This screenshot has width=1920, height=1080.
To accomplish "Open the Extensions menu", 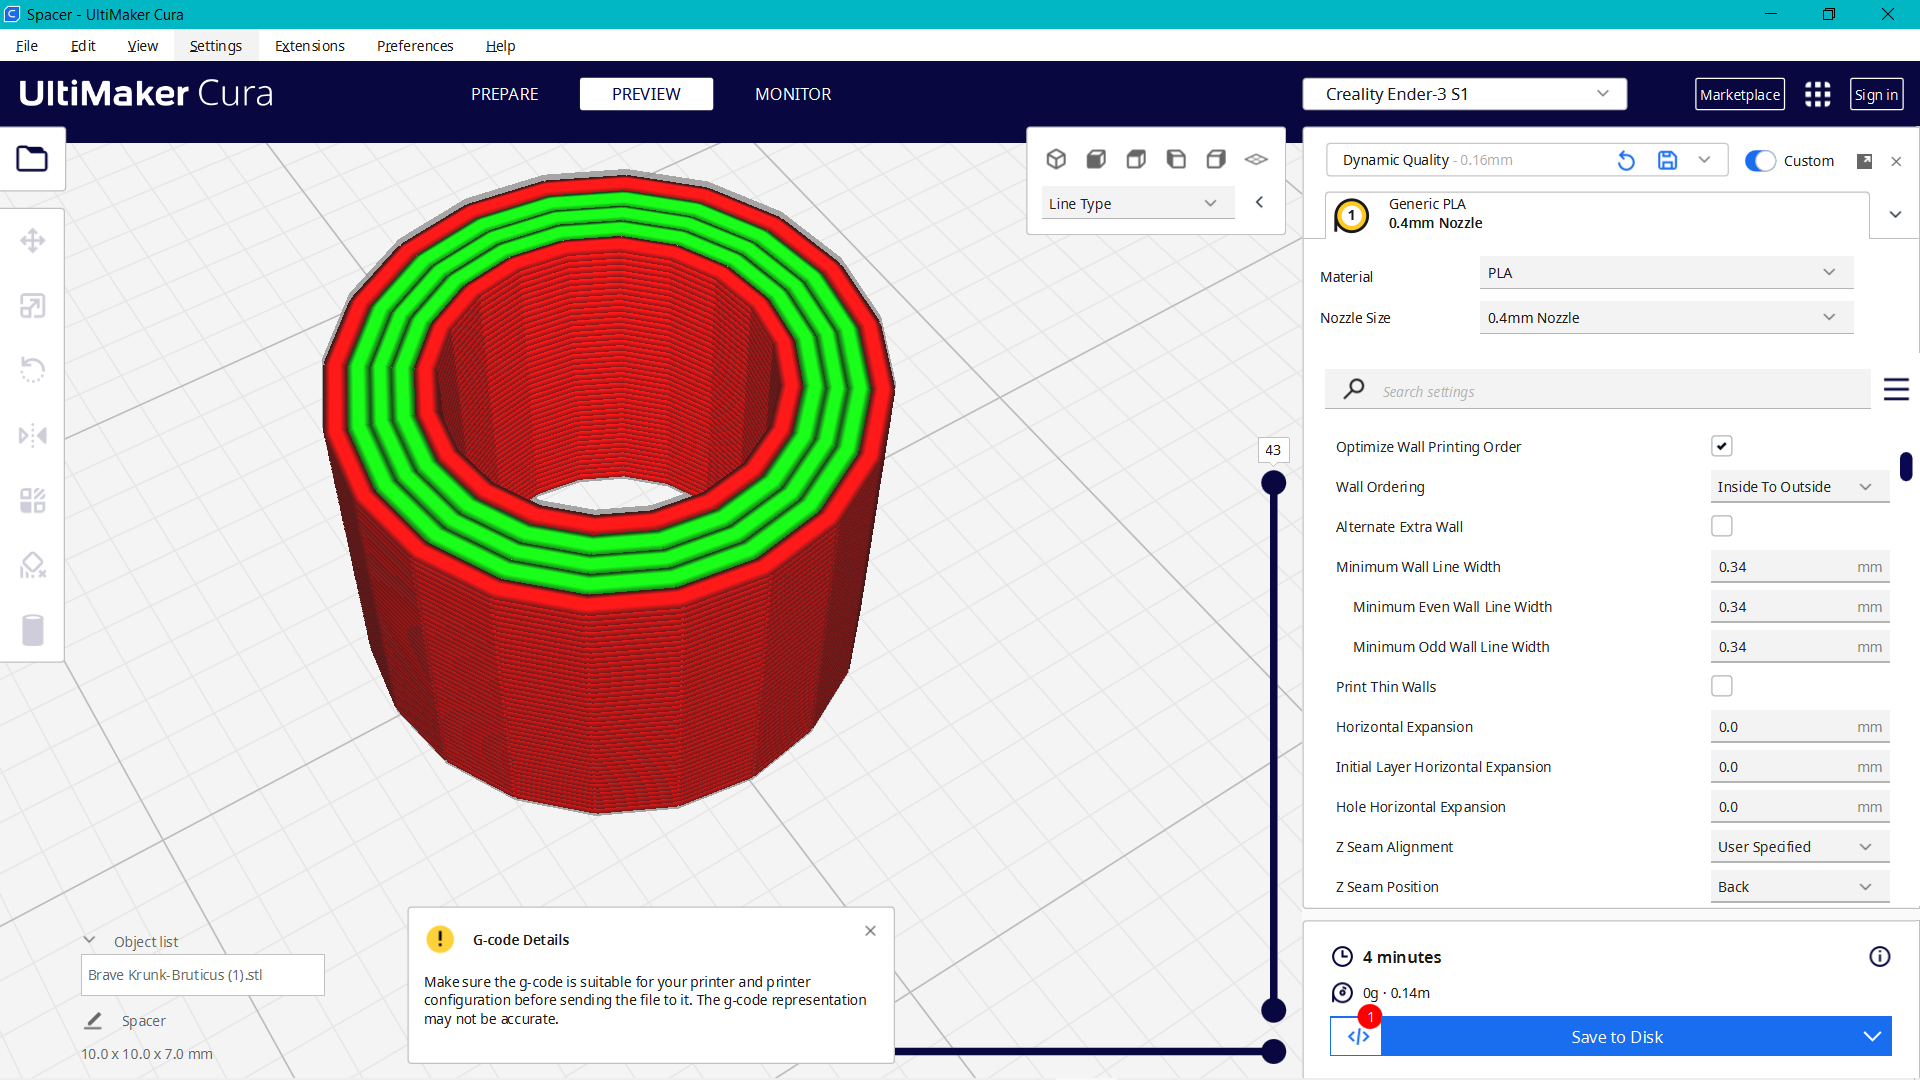I will [309, 45].
